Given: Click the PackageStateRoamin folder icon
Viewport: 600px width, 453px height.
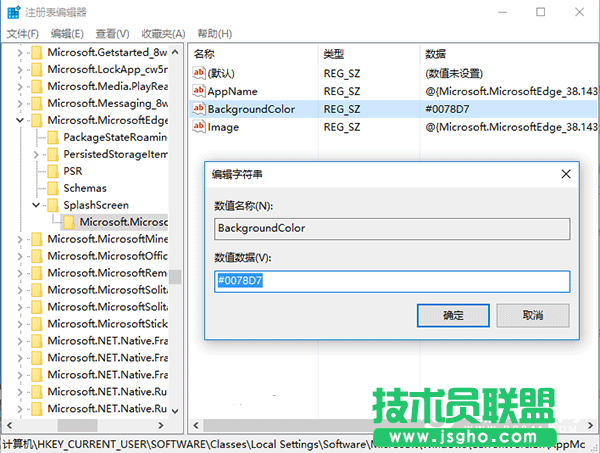Looking at the screenshot, I should (x=53, y=137).
